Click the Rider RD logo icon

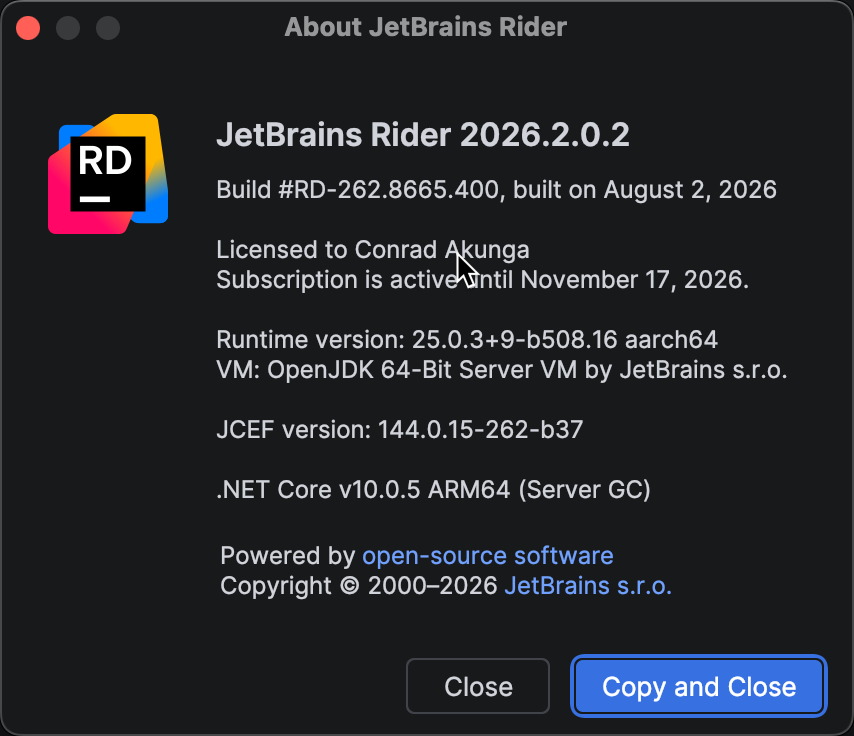[108, 174]
